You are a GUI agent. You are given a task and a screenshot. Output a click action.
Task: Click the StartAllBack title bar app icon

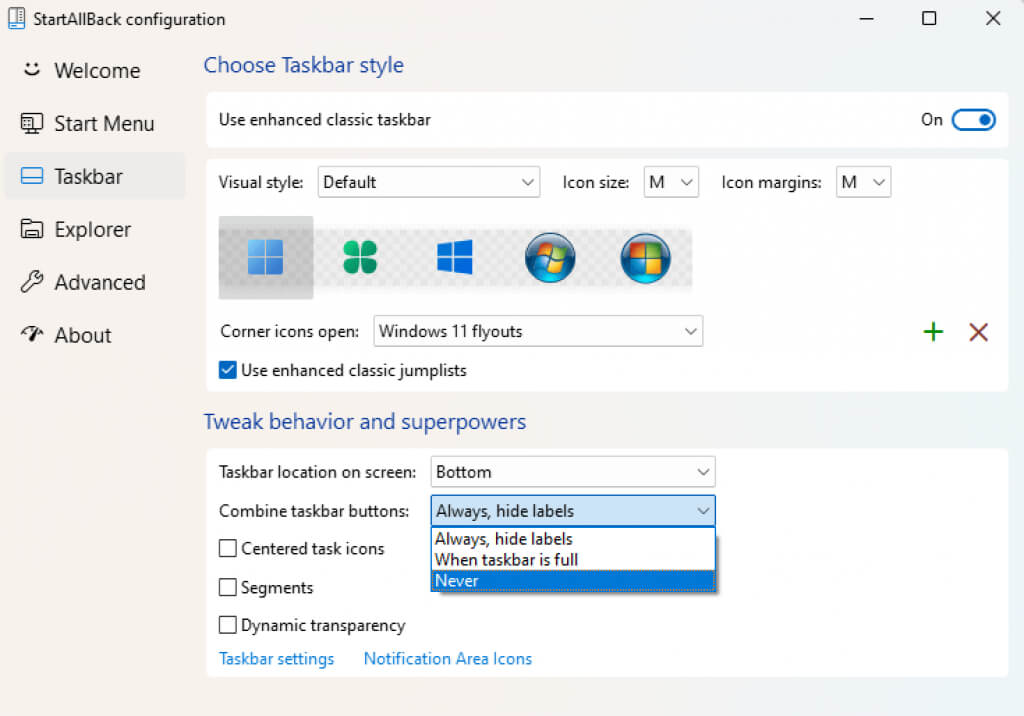pos(16,18)
